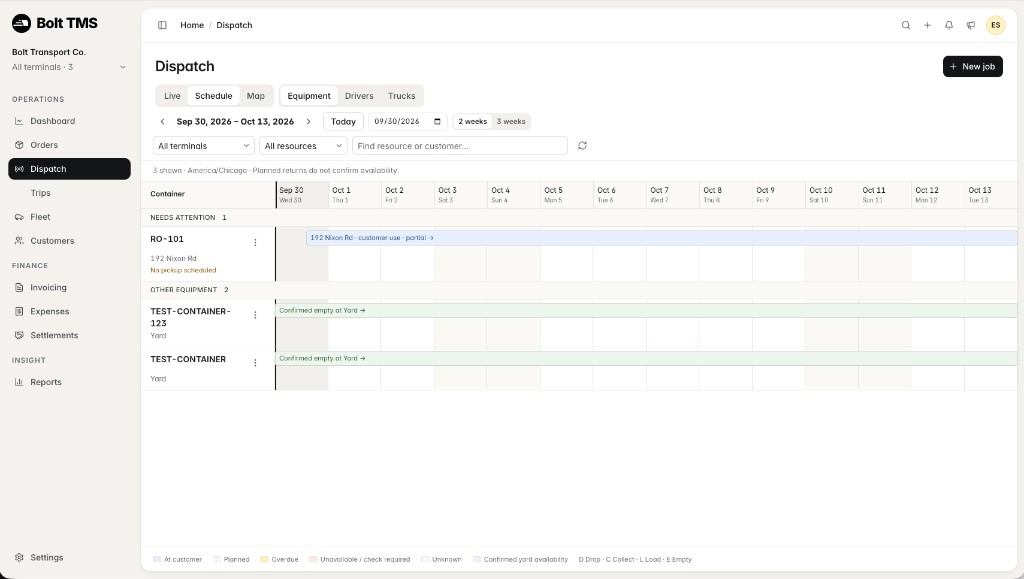Open Settings from the sidebar

point(69,557)
